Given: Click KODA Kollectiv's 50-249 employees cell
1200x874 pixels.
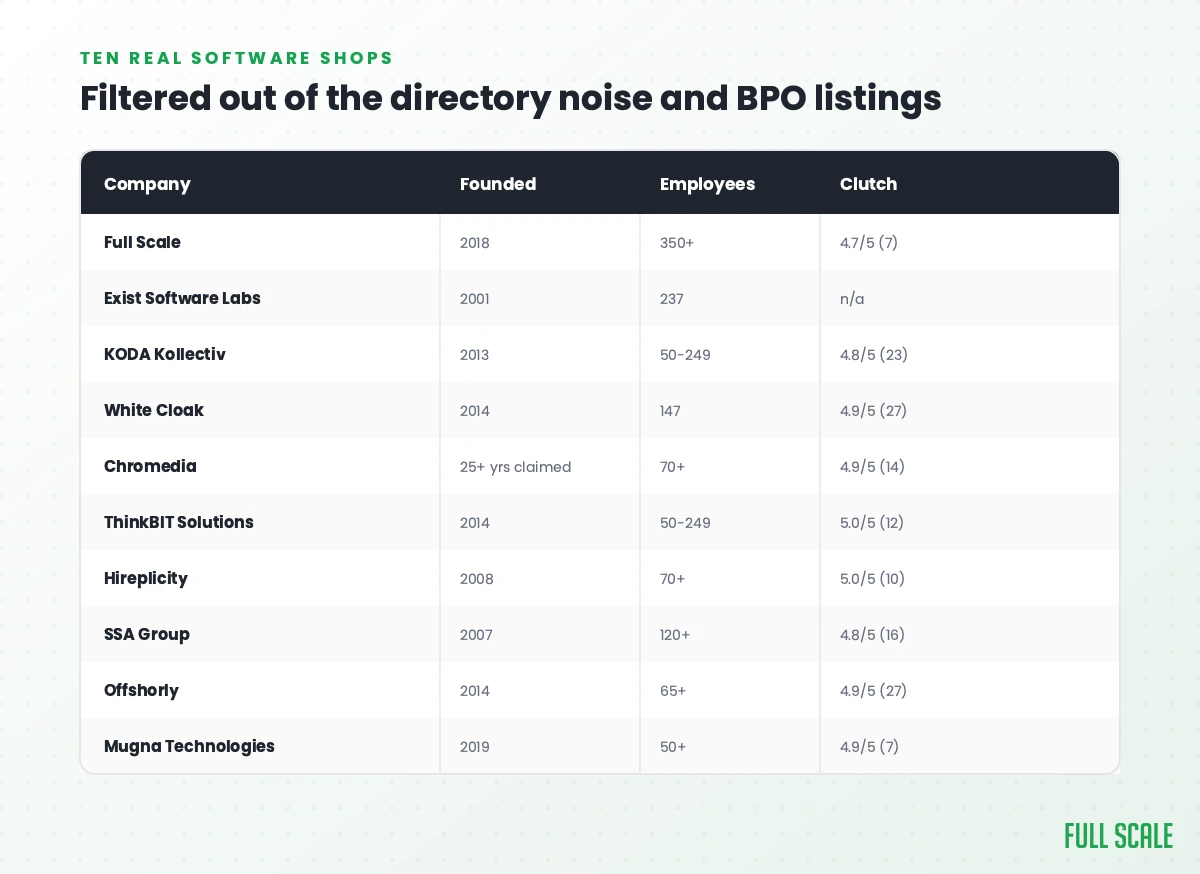Looking at the screenshot, I should [x=686, y=354].
